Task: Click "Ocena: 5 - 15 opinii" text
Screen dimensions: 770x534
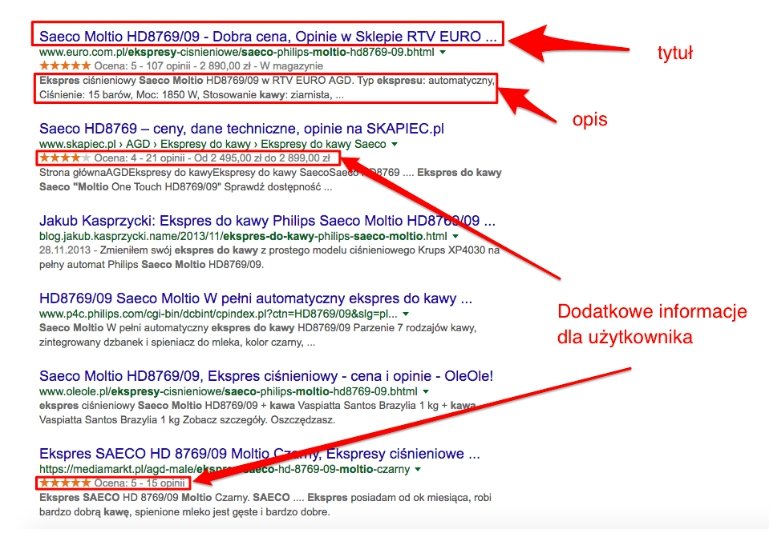Action: [x=139, y=483]
